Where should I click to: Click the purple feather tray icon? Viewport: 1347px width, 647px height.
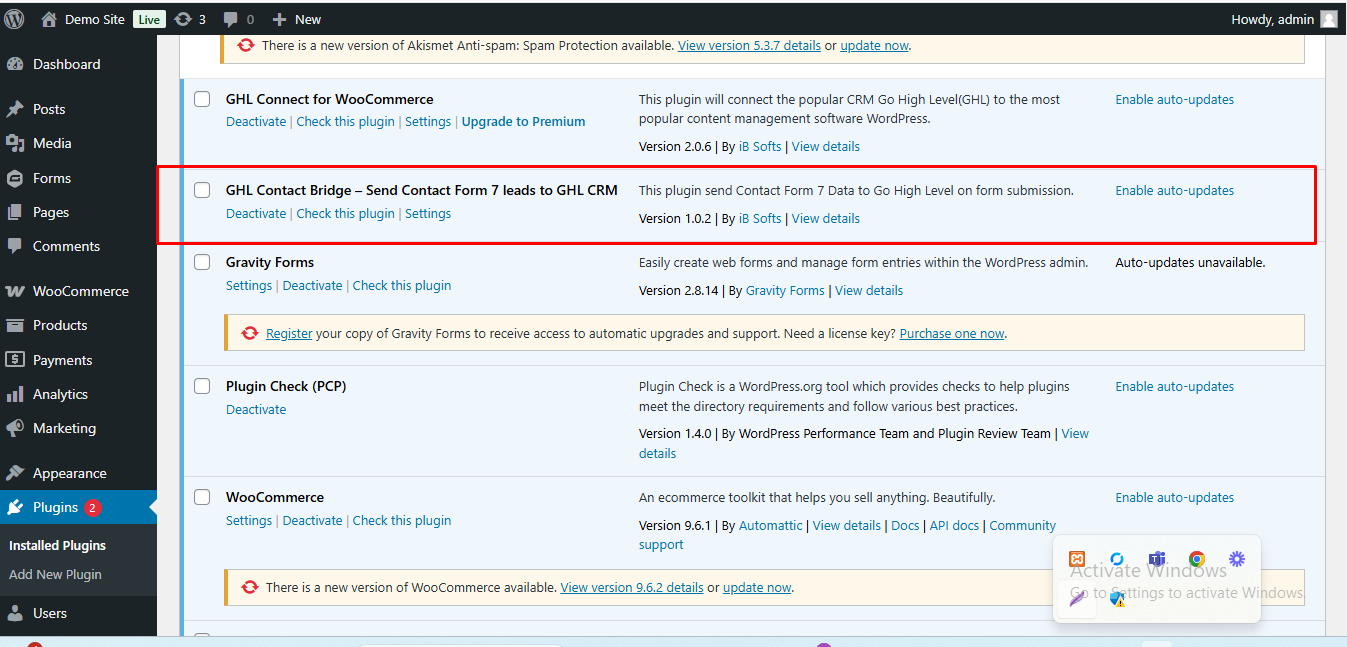1077,599
